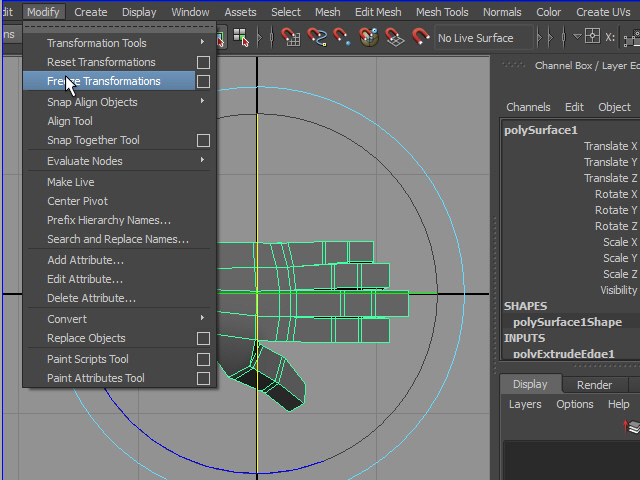
Task: Expand first collapsed section after No Live Surface
Action: coord(540,38)
